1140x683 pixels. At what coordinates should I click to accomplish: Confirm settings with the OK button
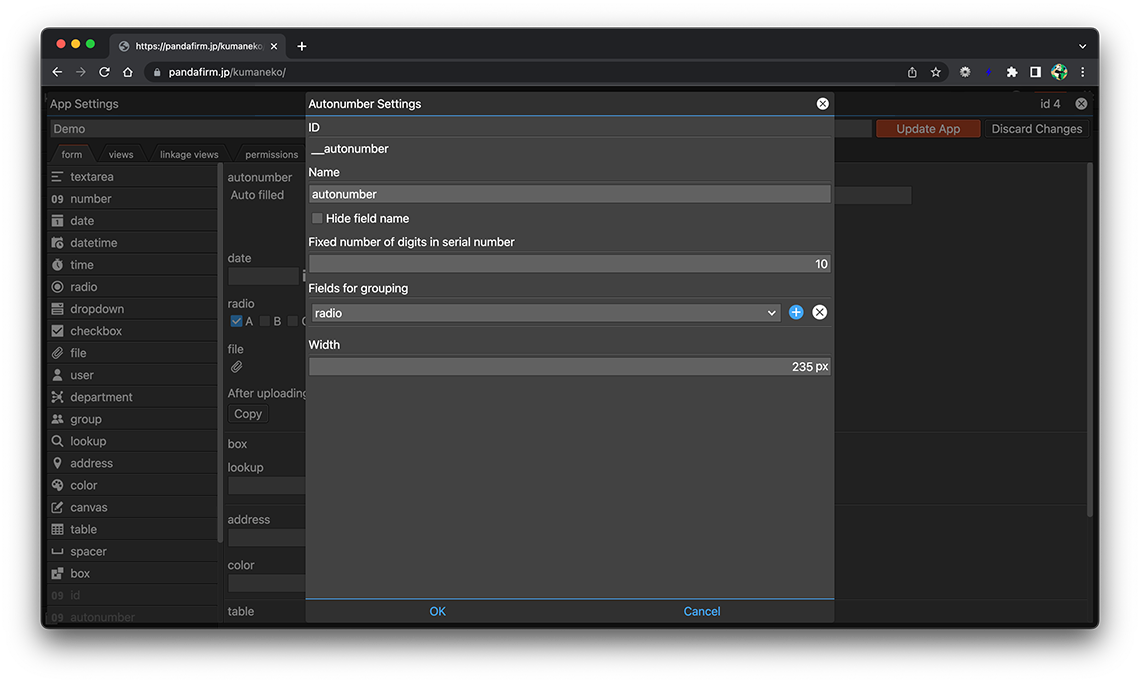tap(437, 612)
